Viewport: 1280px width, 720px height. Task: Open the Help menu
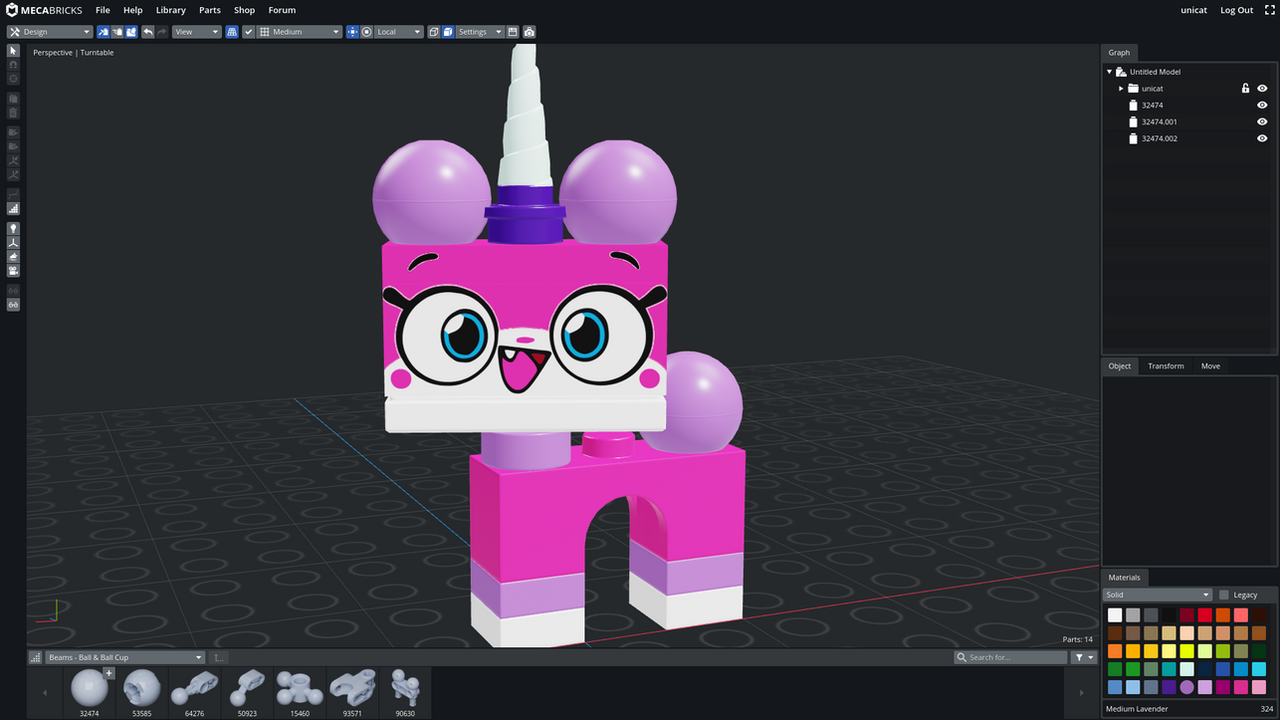click(133, 10)
